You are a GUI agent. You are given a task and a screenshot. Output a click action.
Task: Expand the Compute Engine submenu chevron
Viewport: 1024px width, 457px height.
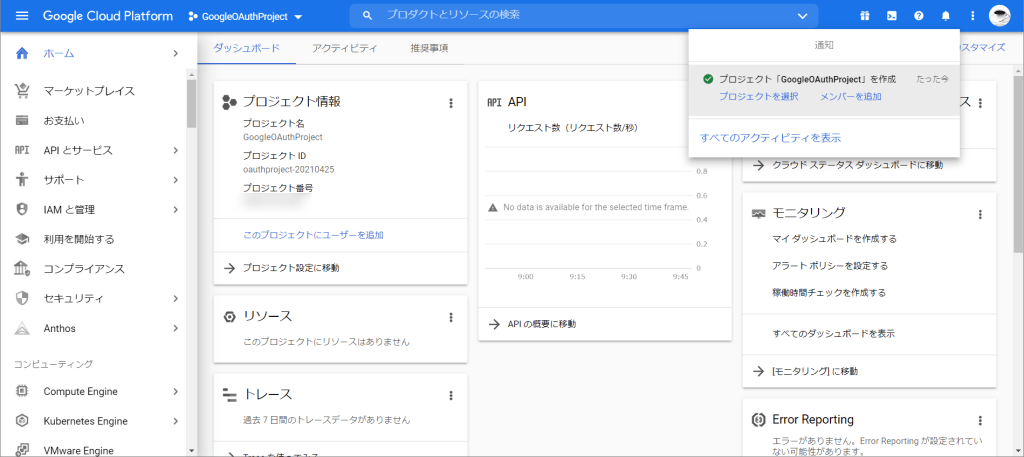point(175,392)
